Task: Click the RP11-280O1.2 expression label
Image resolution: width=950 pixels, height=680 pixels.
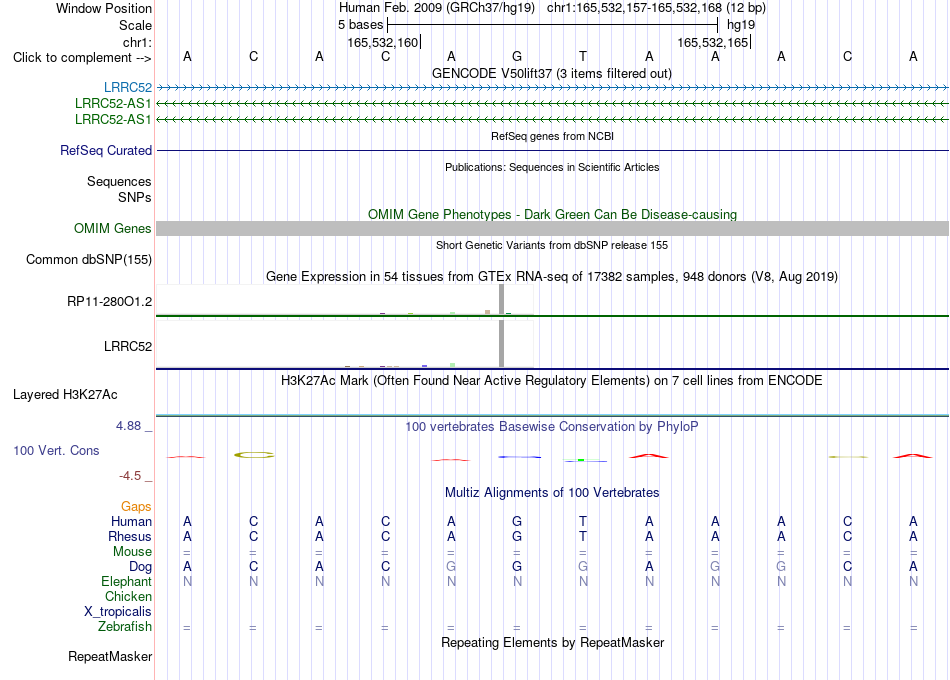Action: pos(110,301)
